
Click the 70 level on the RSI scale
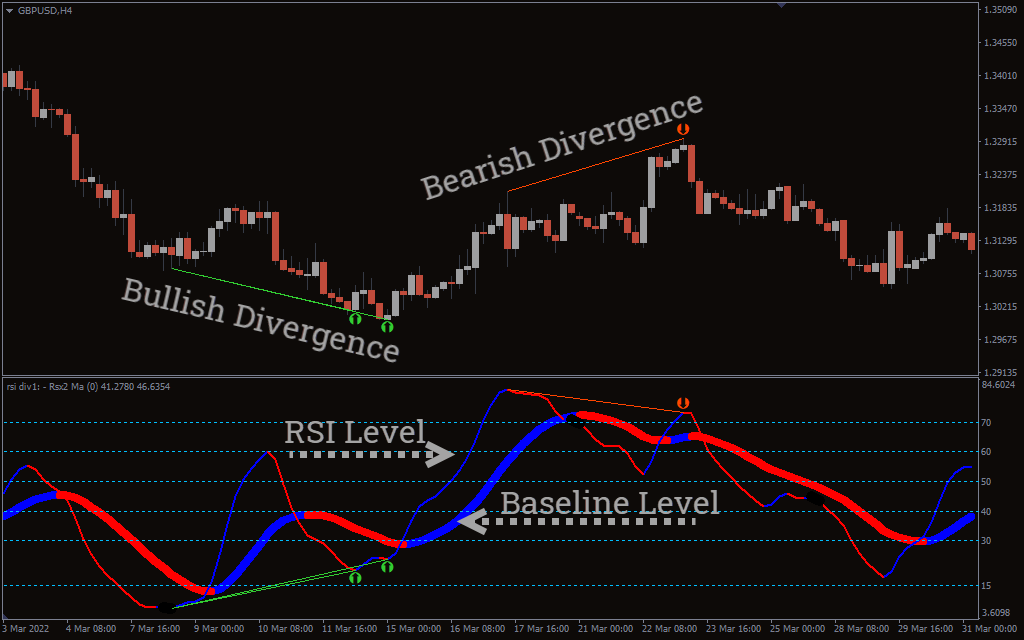coord(986,423)
